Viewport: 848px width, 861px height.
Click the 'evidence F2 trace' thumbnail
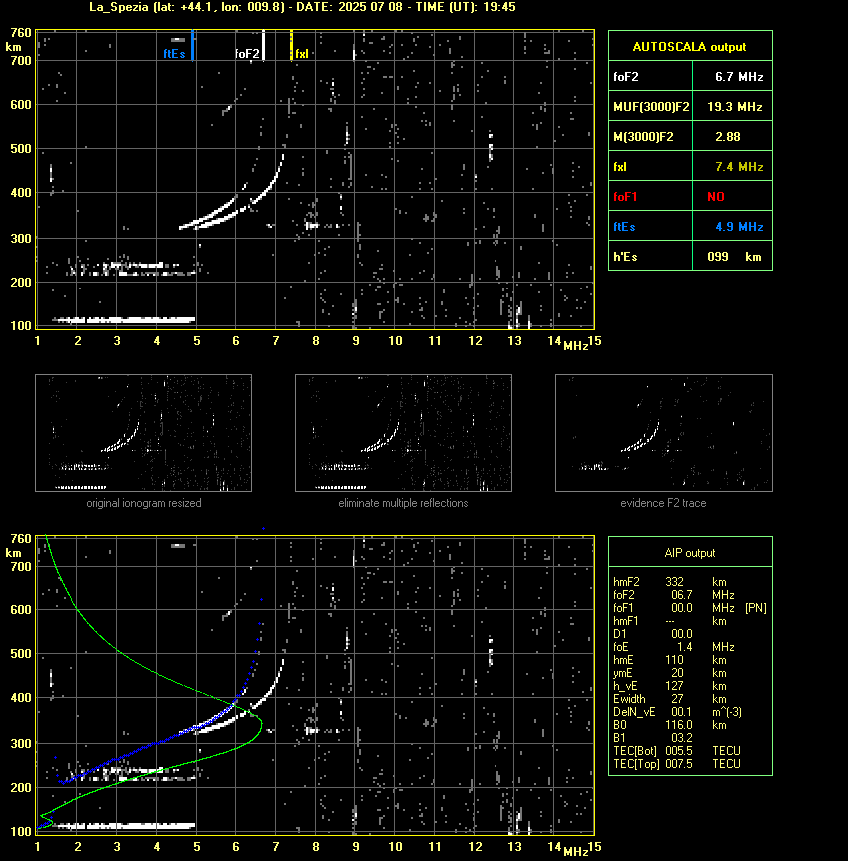point(663,433)
